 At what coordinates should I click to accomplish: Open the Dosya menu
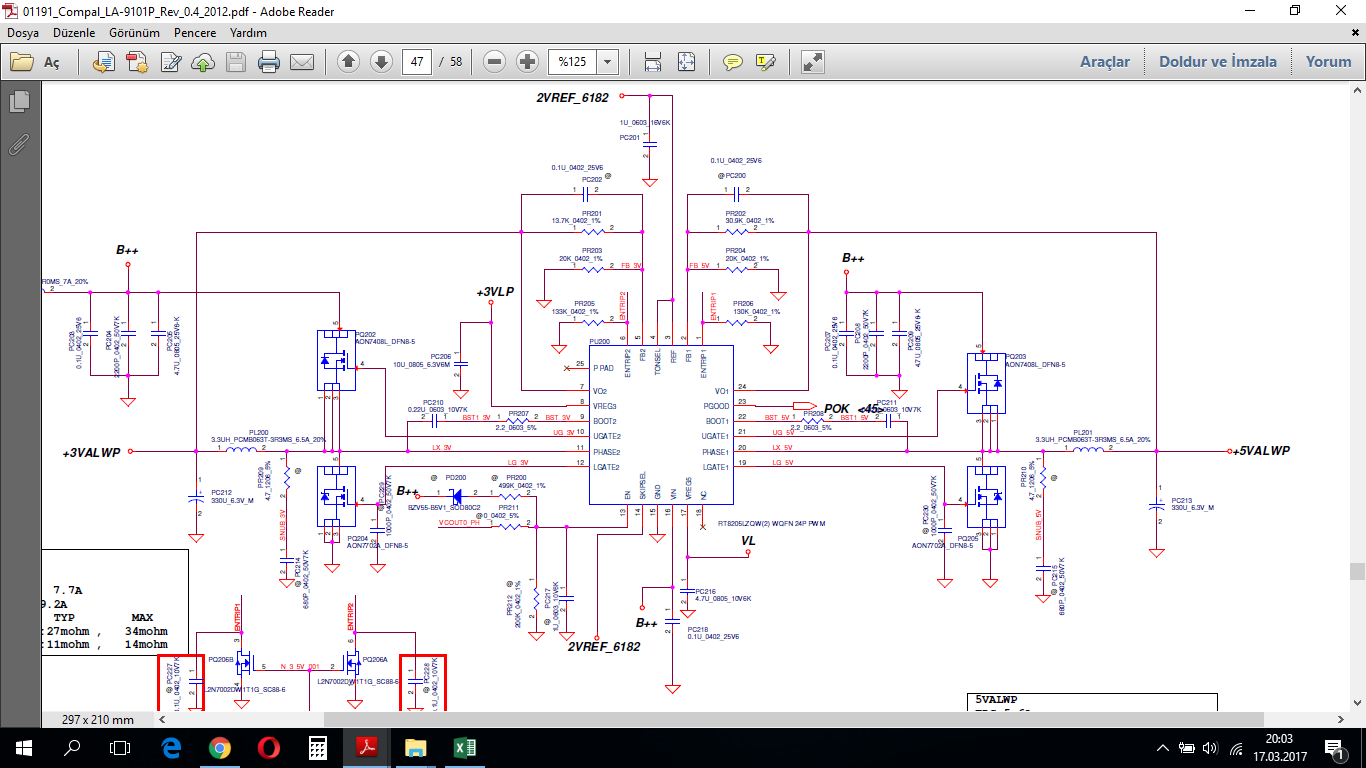[x=23, y=33]
